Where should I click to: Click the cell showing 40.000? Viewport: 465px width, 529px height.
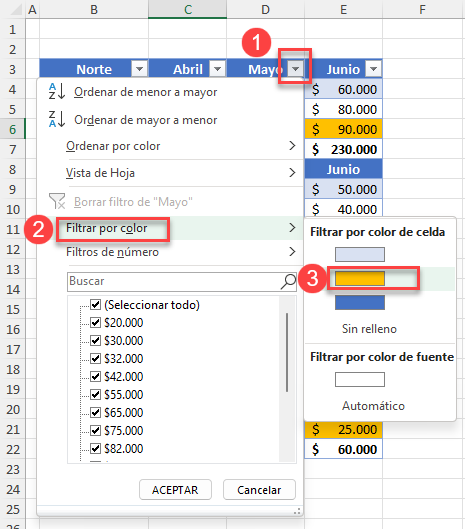click(x=344, y=208)
